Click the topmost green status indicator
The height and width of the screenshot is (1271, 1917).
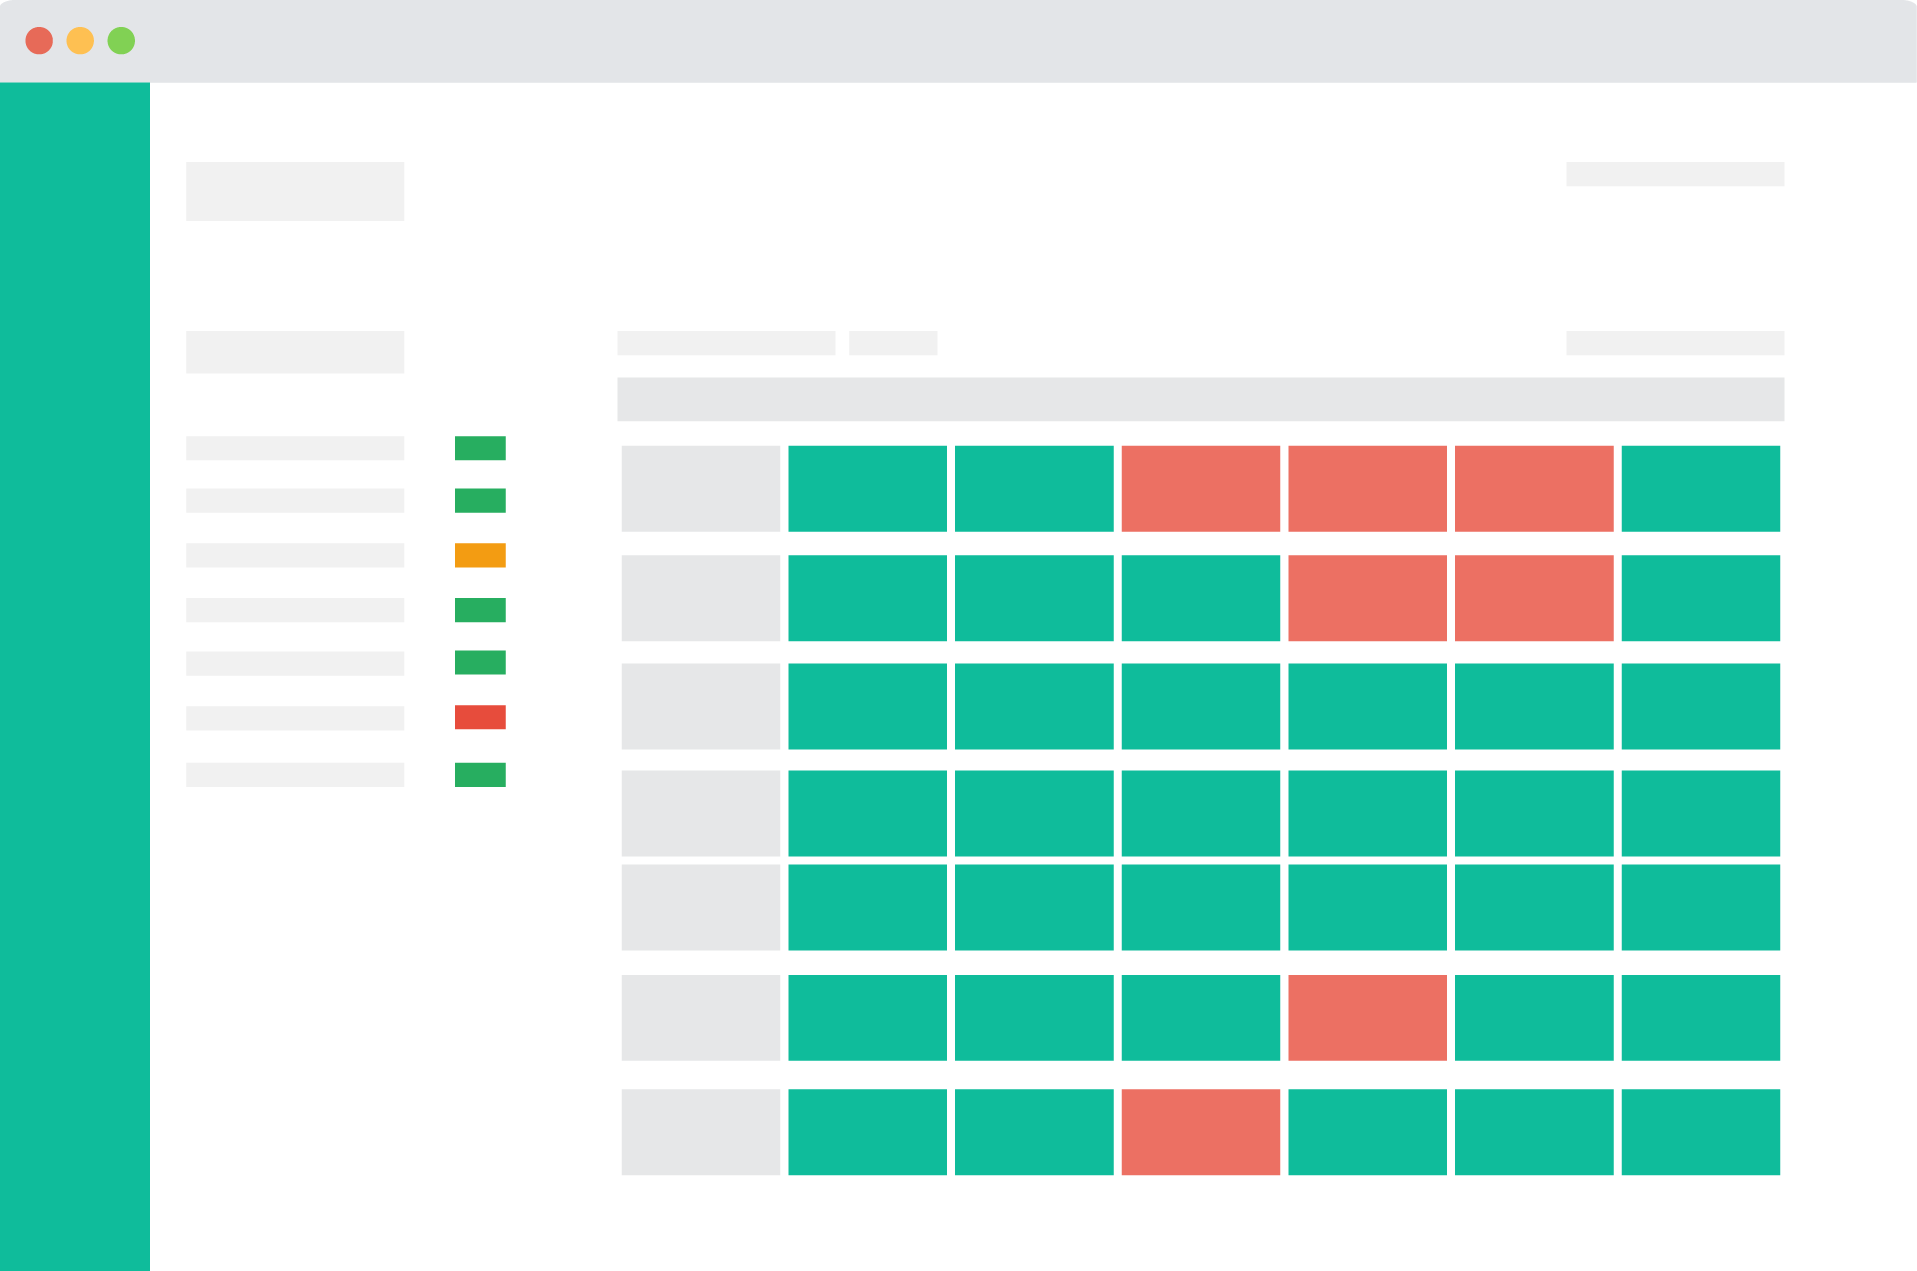480,448
